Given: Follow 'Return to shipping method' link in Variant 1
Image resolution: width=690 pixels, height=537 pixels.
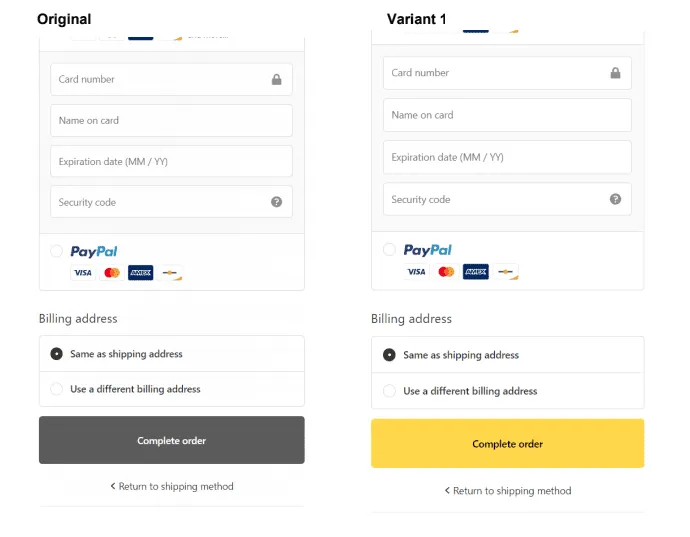Looking at the screenshot, I should [508, 491].
